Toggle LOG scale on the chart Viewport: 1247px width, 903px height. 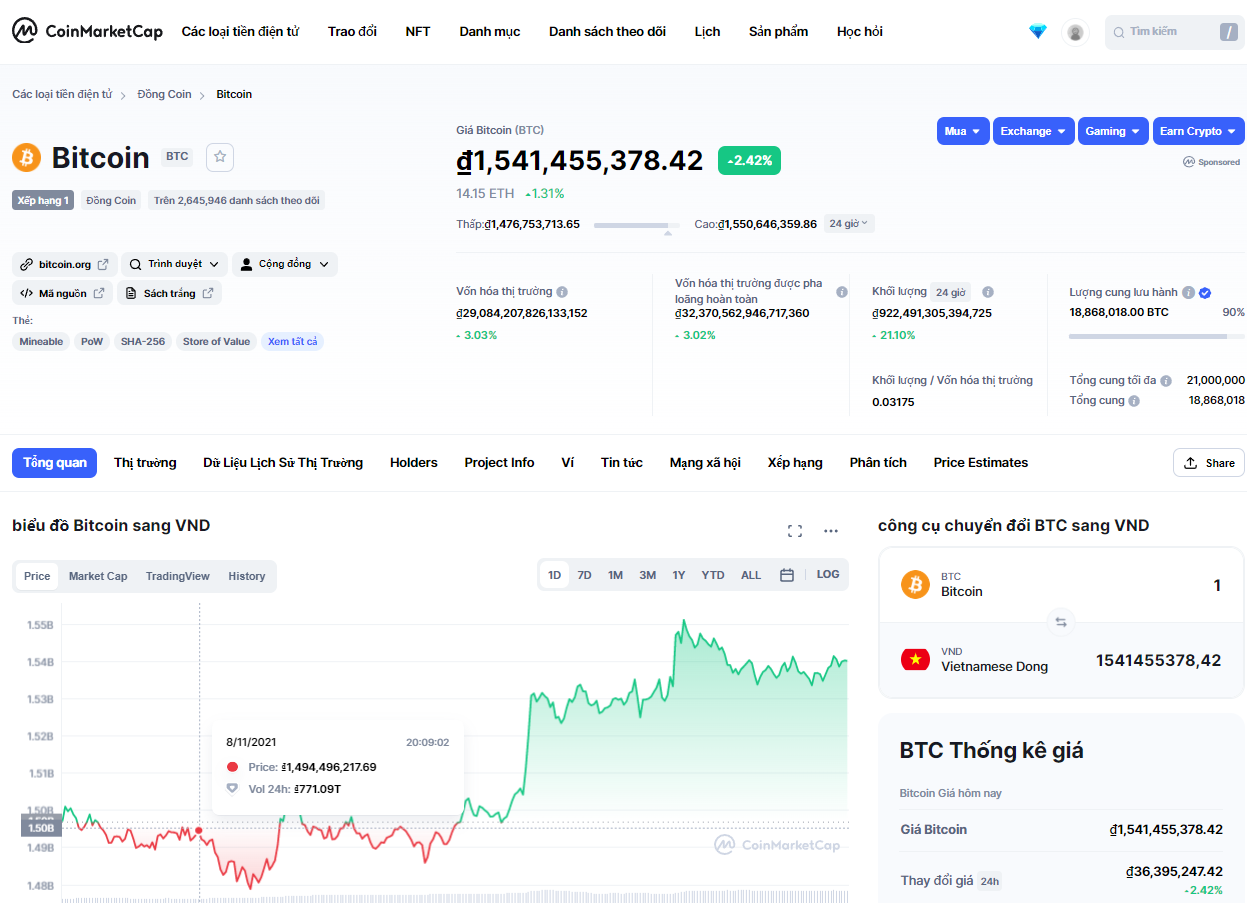pyautogui.click(x=828, y=574)
